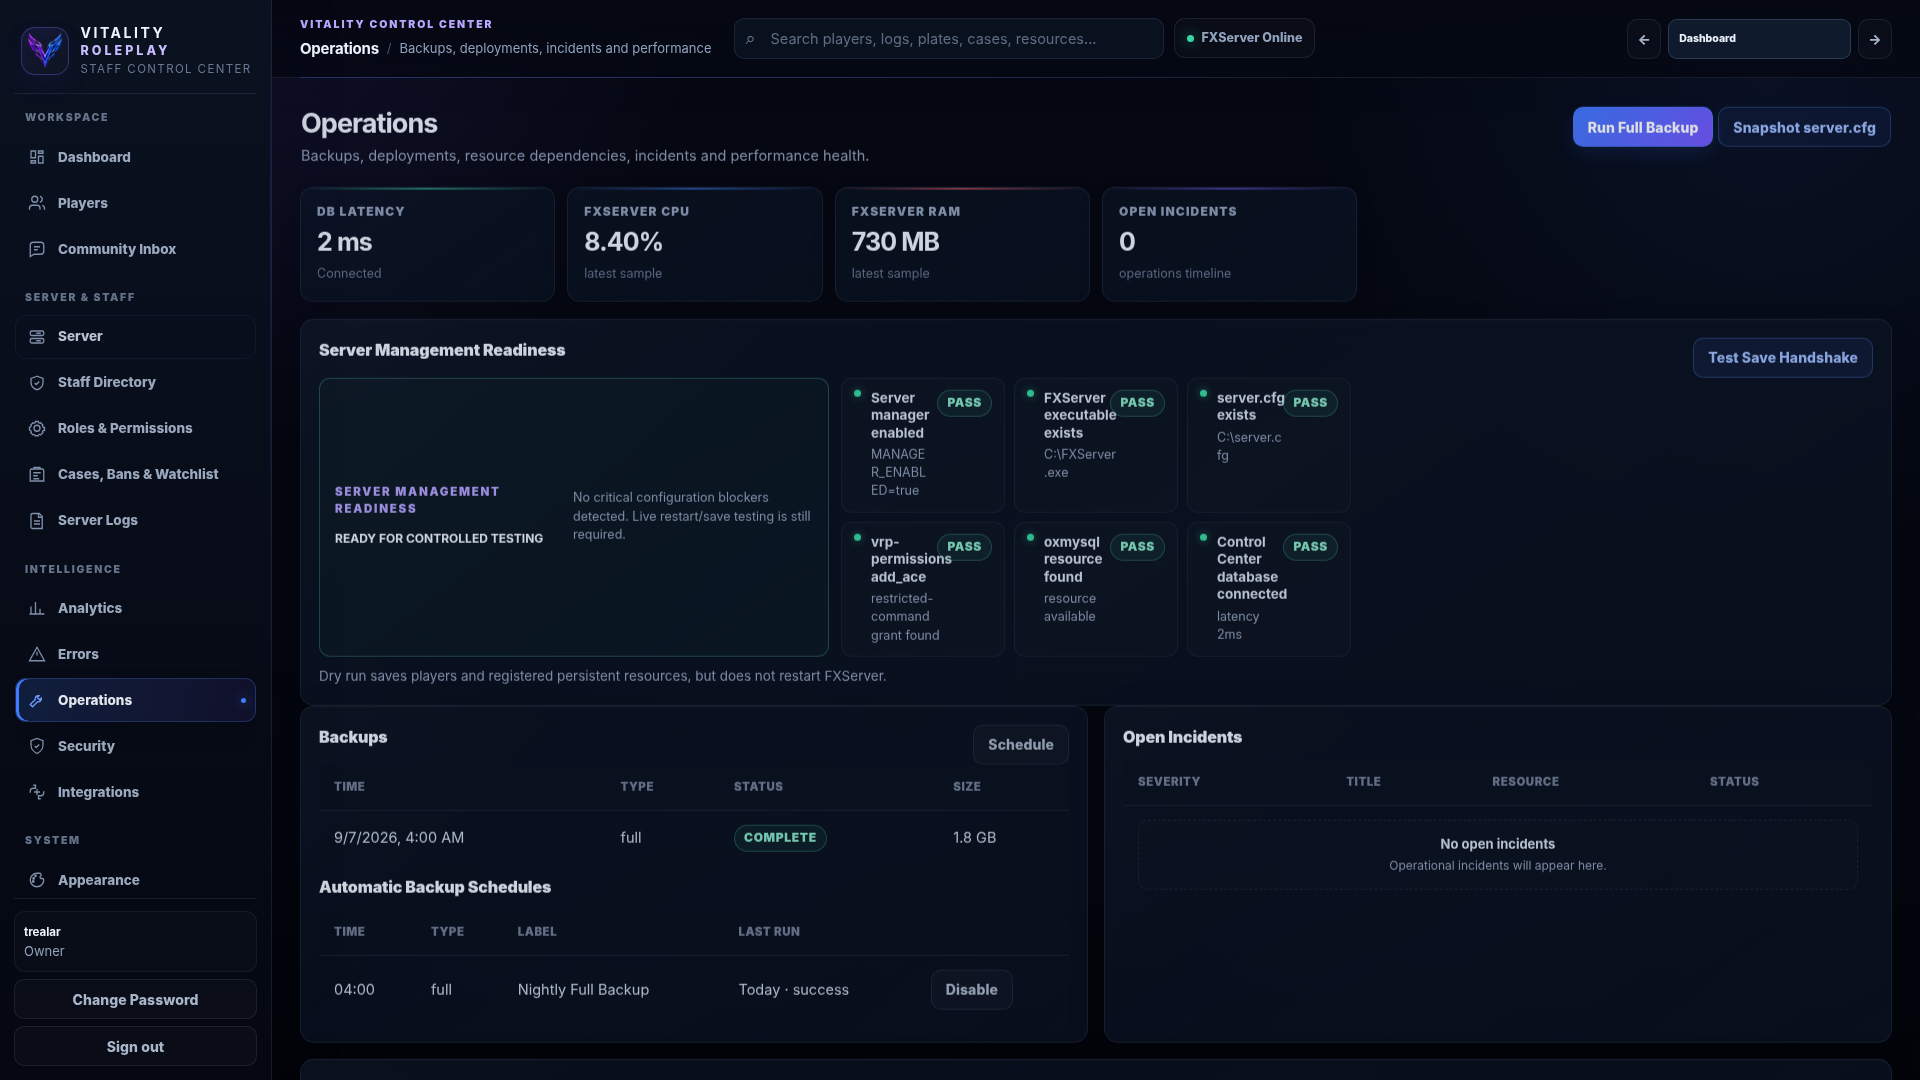Click the Roles & Permissions icon

pos(37,429)
